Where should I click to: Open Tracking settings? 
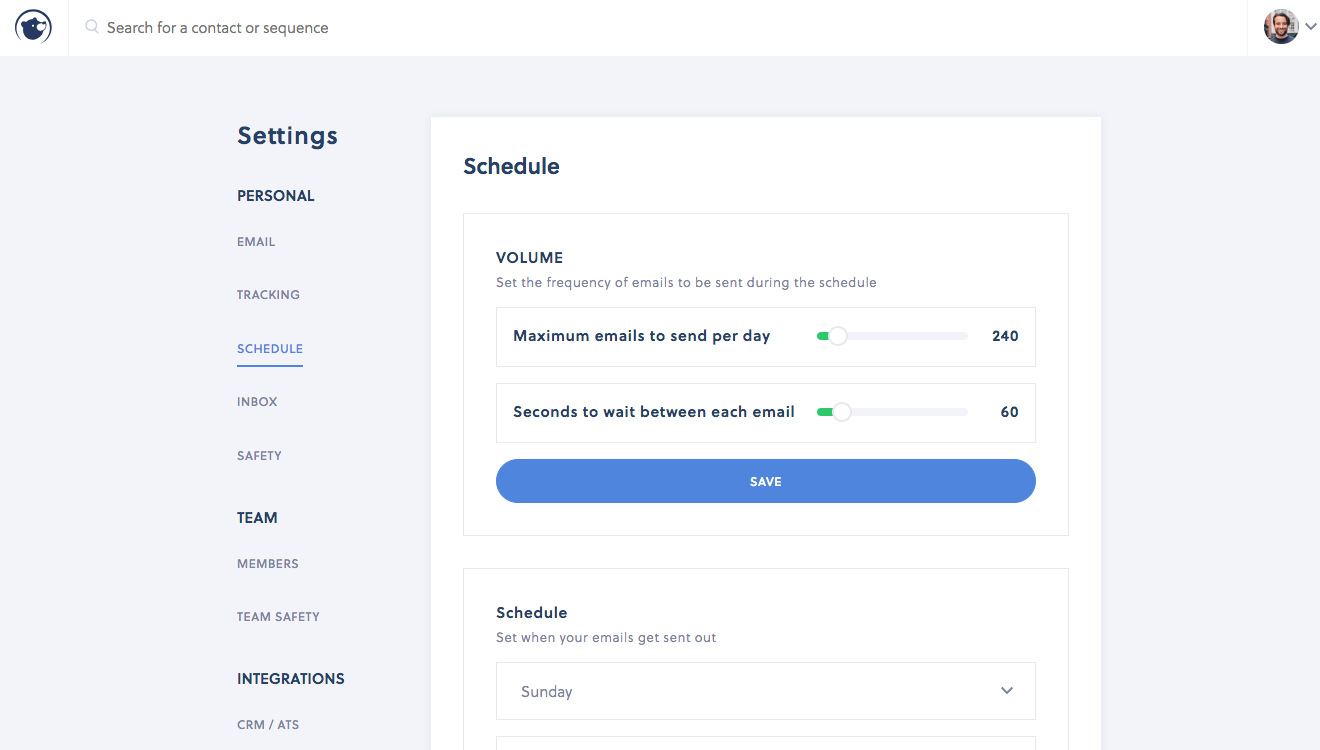[x=268, y=295]
